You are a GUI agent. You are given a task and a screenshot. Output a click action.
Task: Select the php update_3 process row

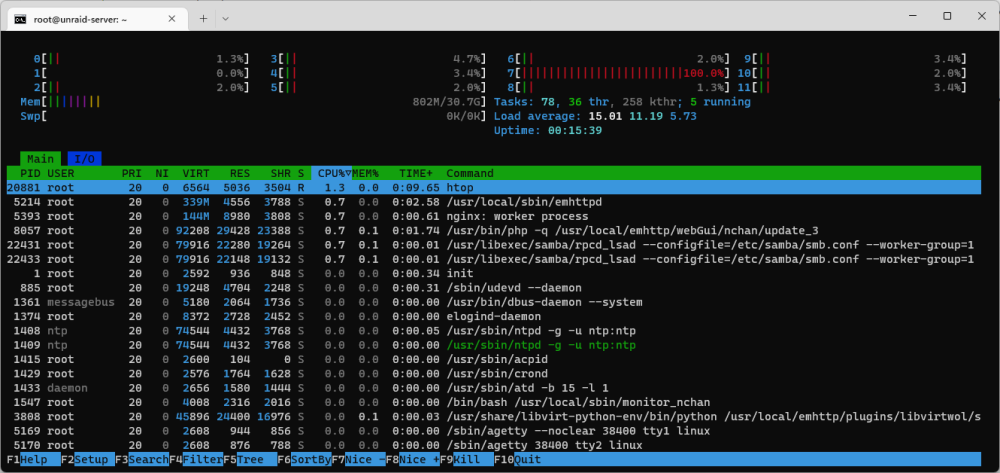coord(494,231)
